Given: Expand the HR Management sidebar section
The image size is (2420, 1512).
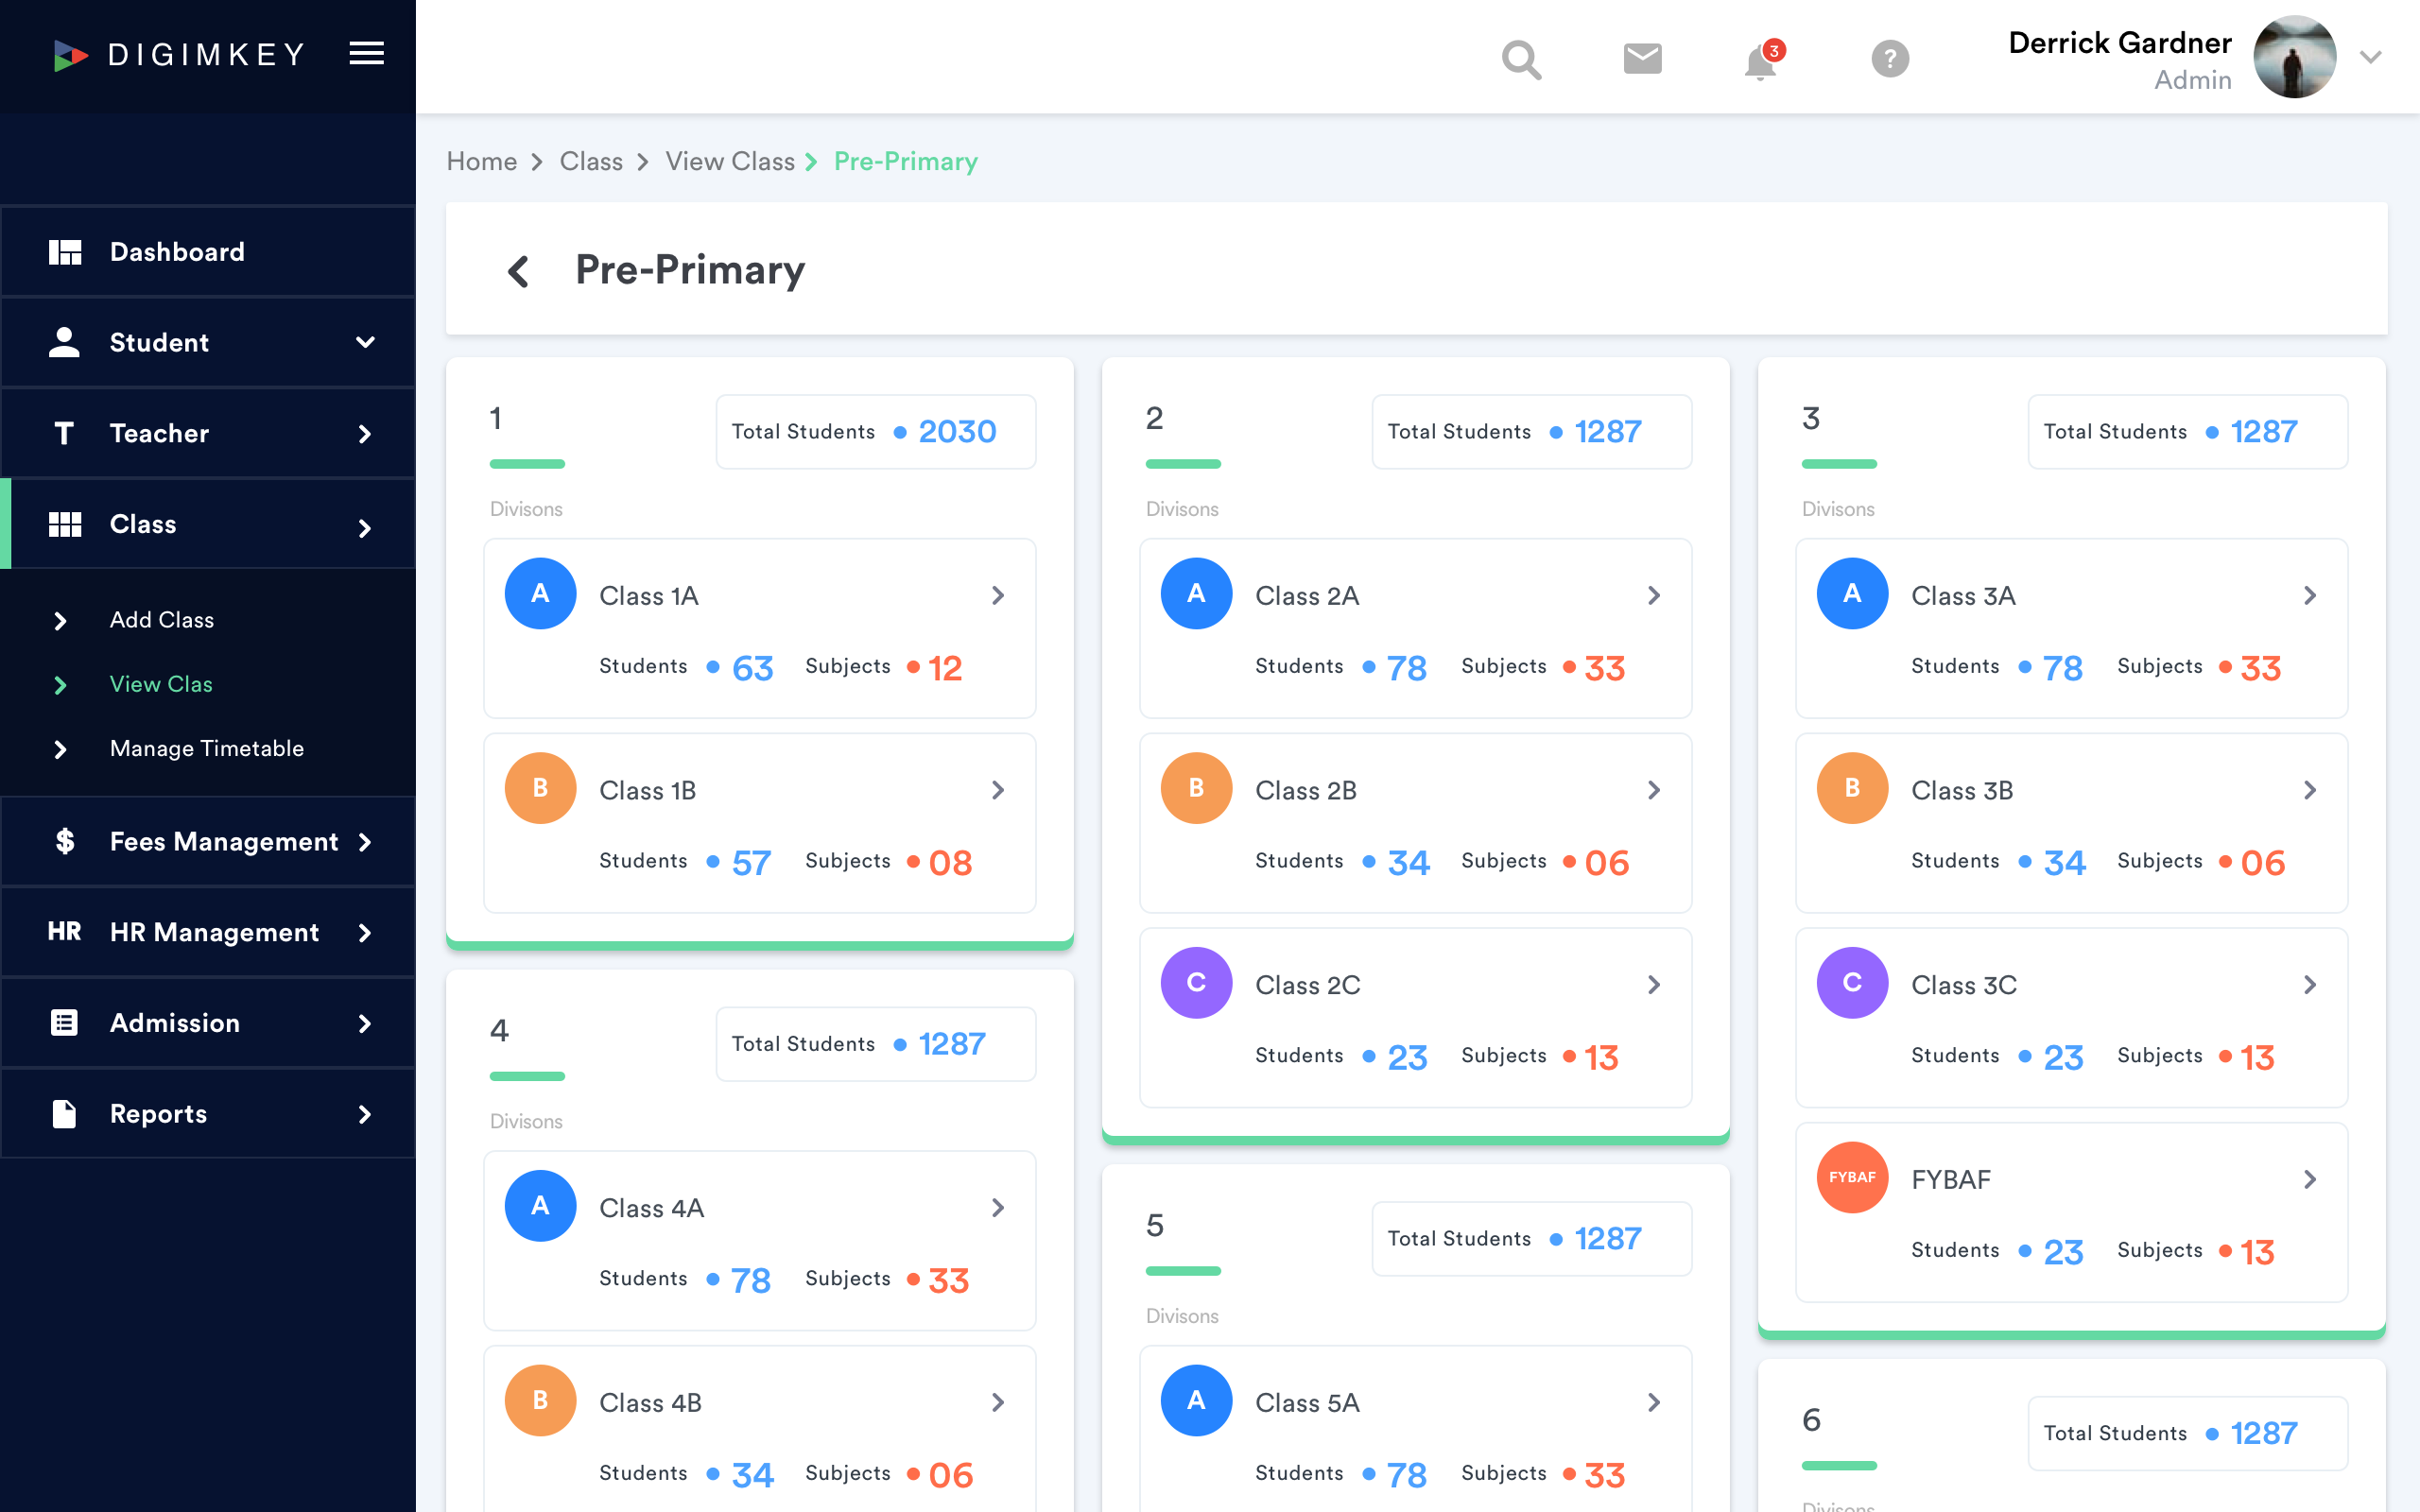Looking at the screenshot, I should click(208, 932).
